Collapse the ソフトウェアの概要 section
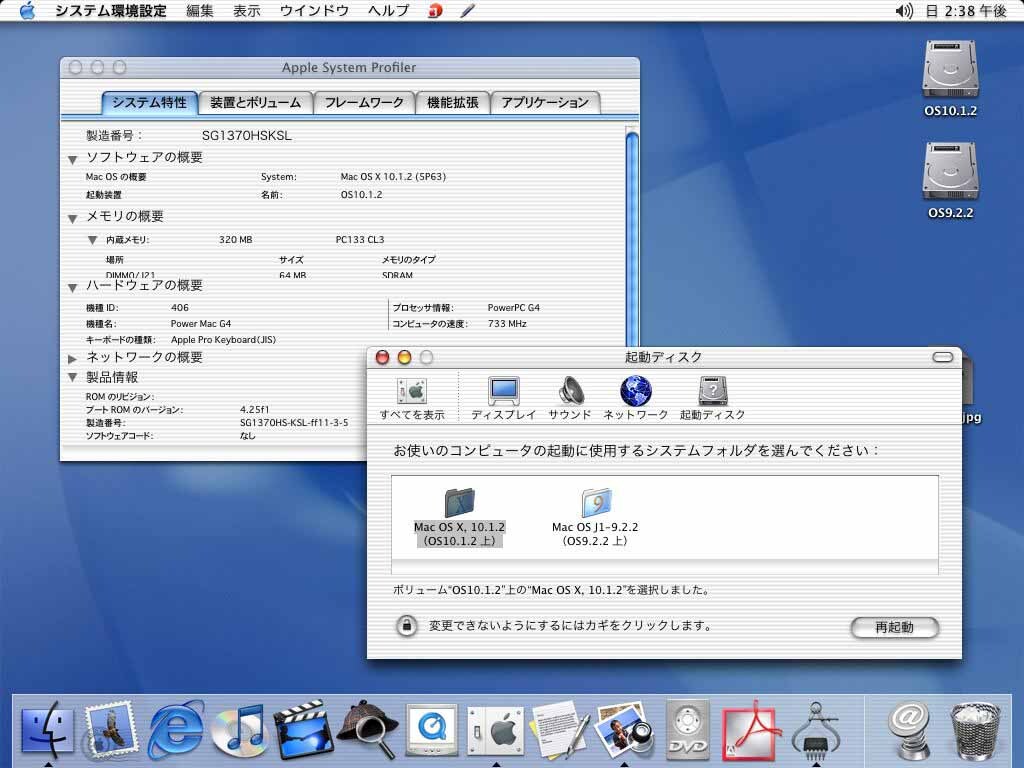1024x768 pixels. click(72, 159)
